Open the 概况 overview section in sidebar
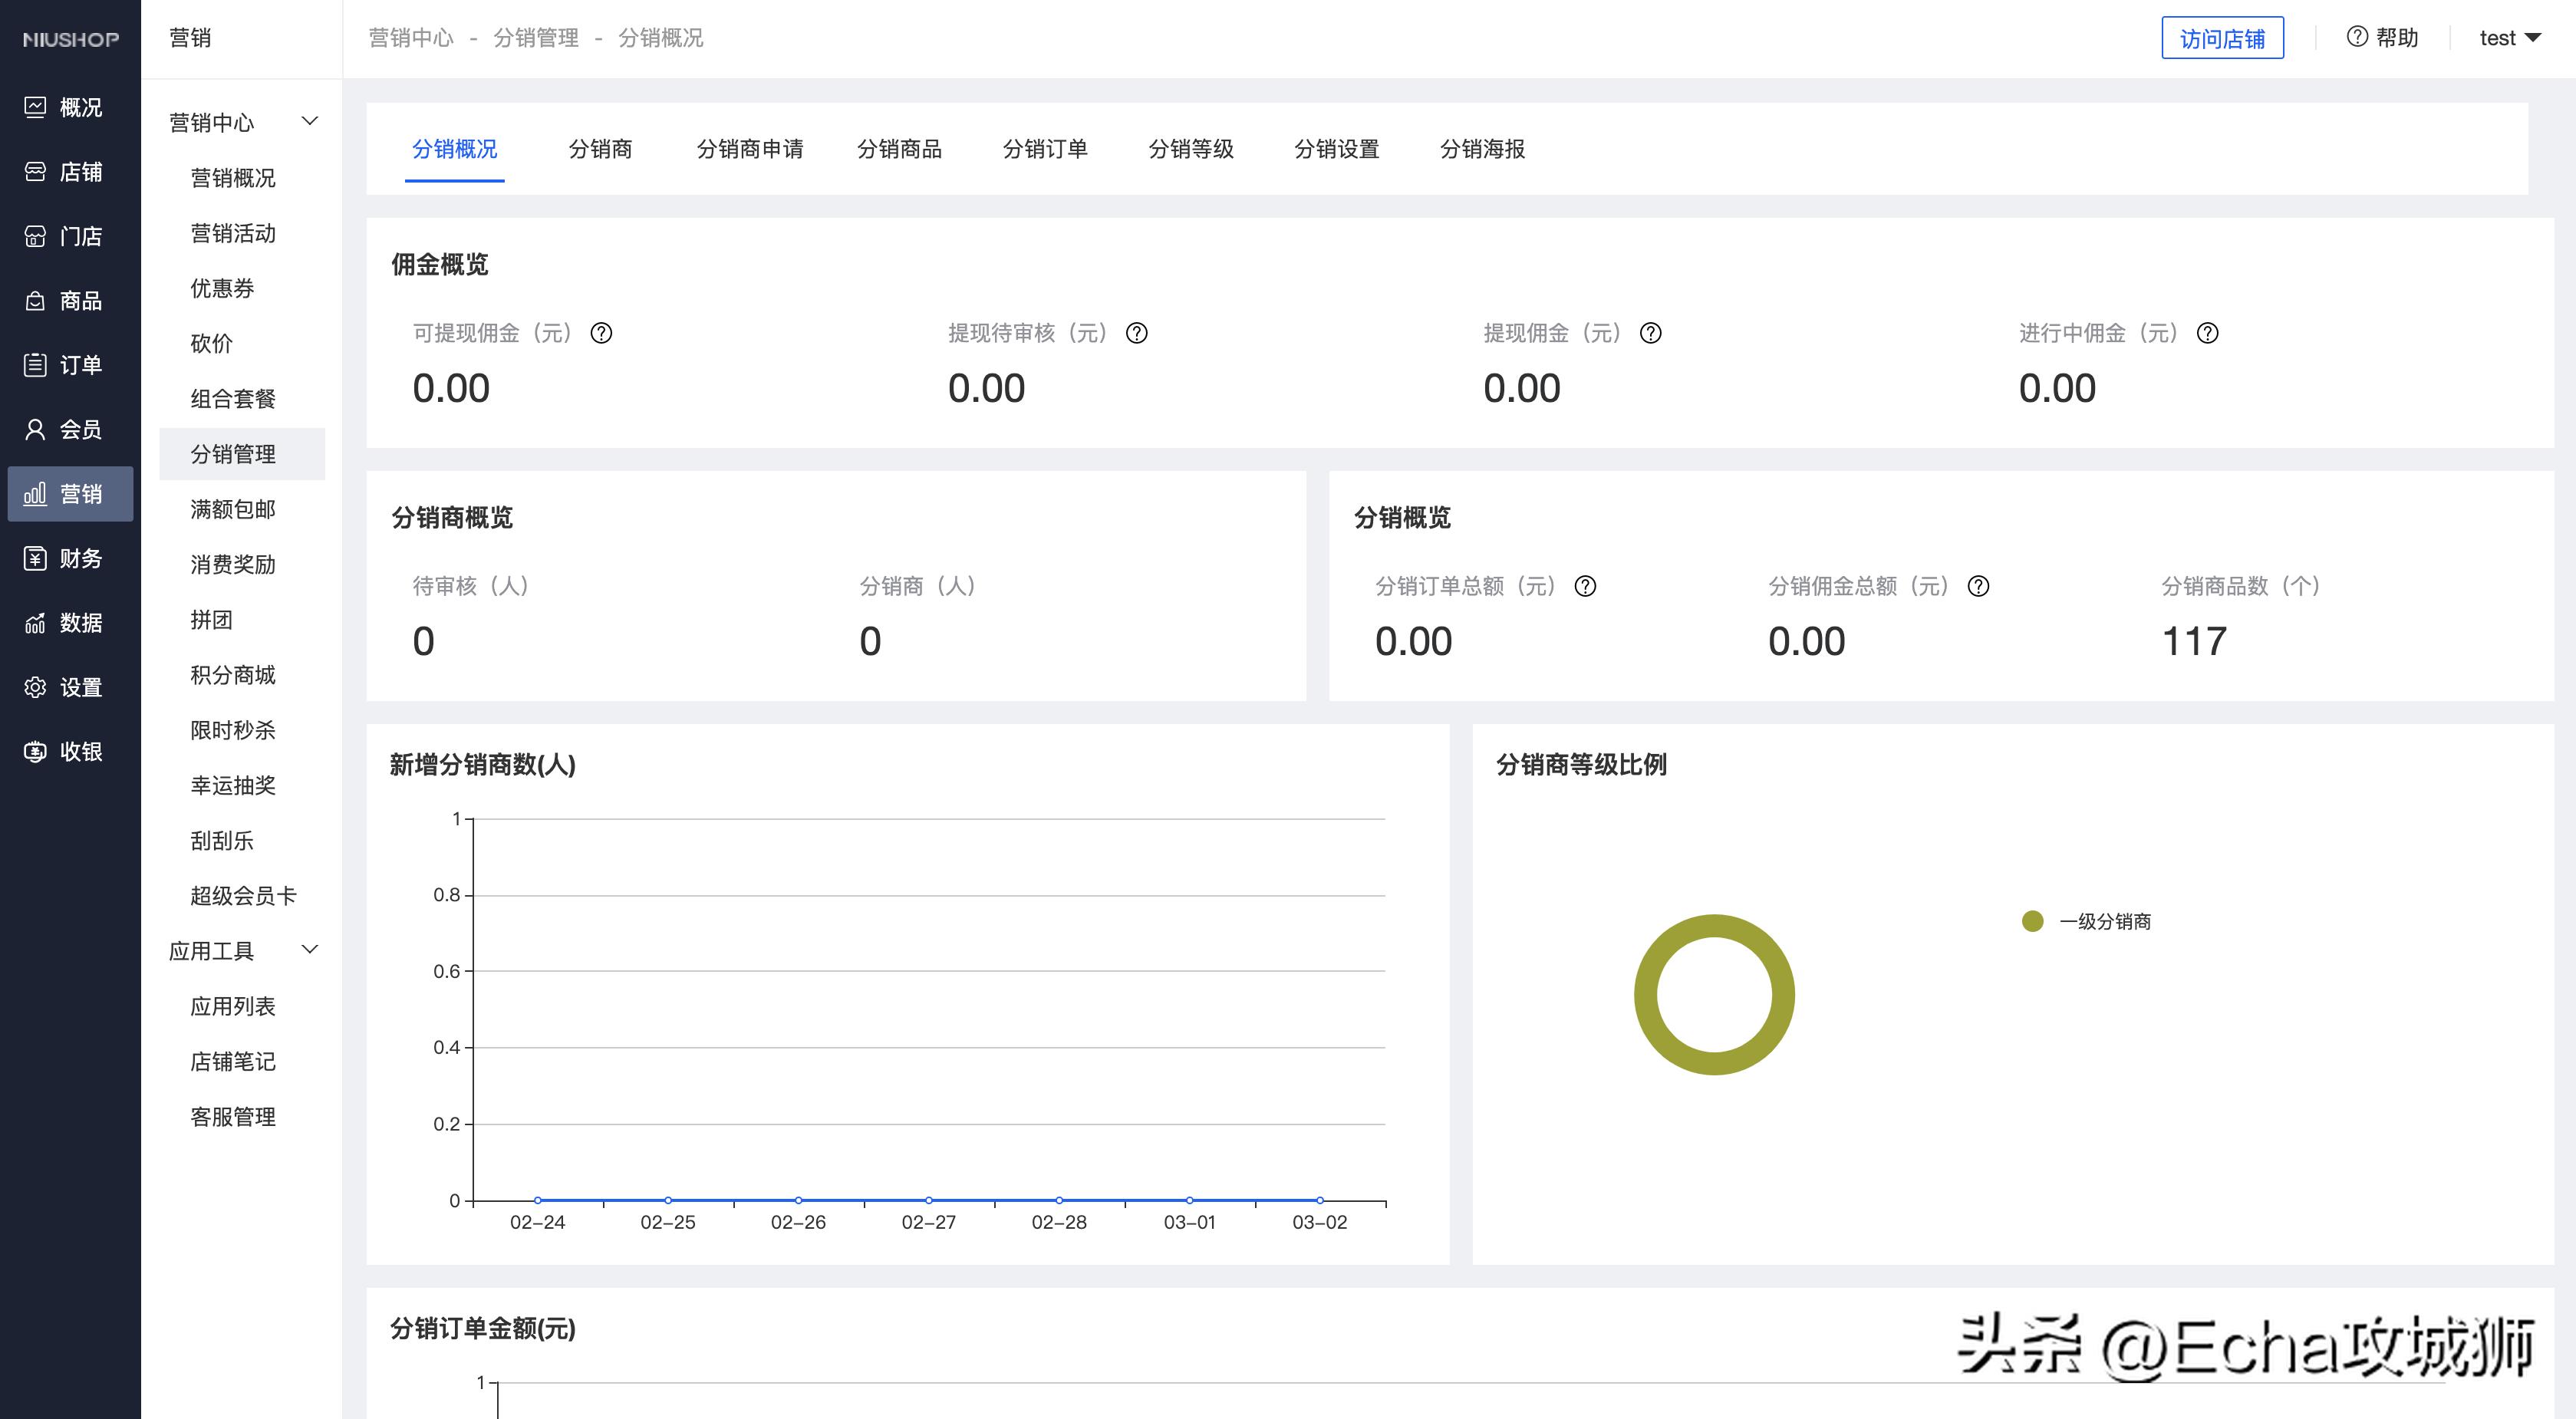The height and width of the screenshot is (1419, 2576). point(70,107)
